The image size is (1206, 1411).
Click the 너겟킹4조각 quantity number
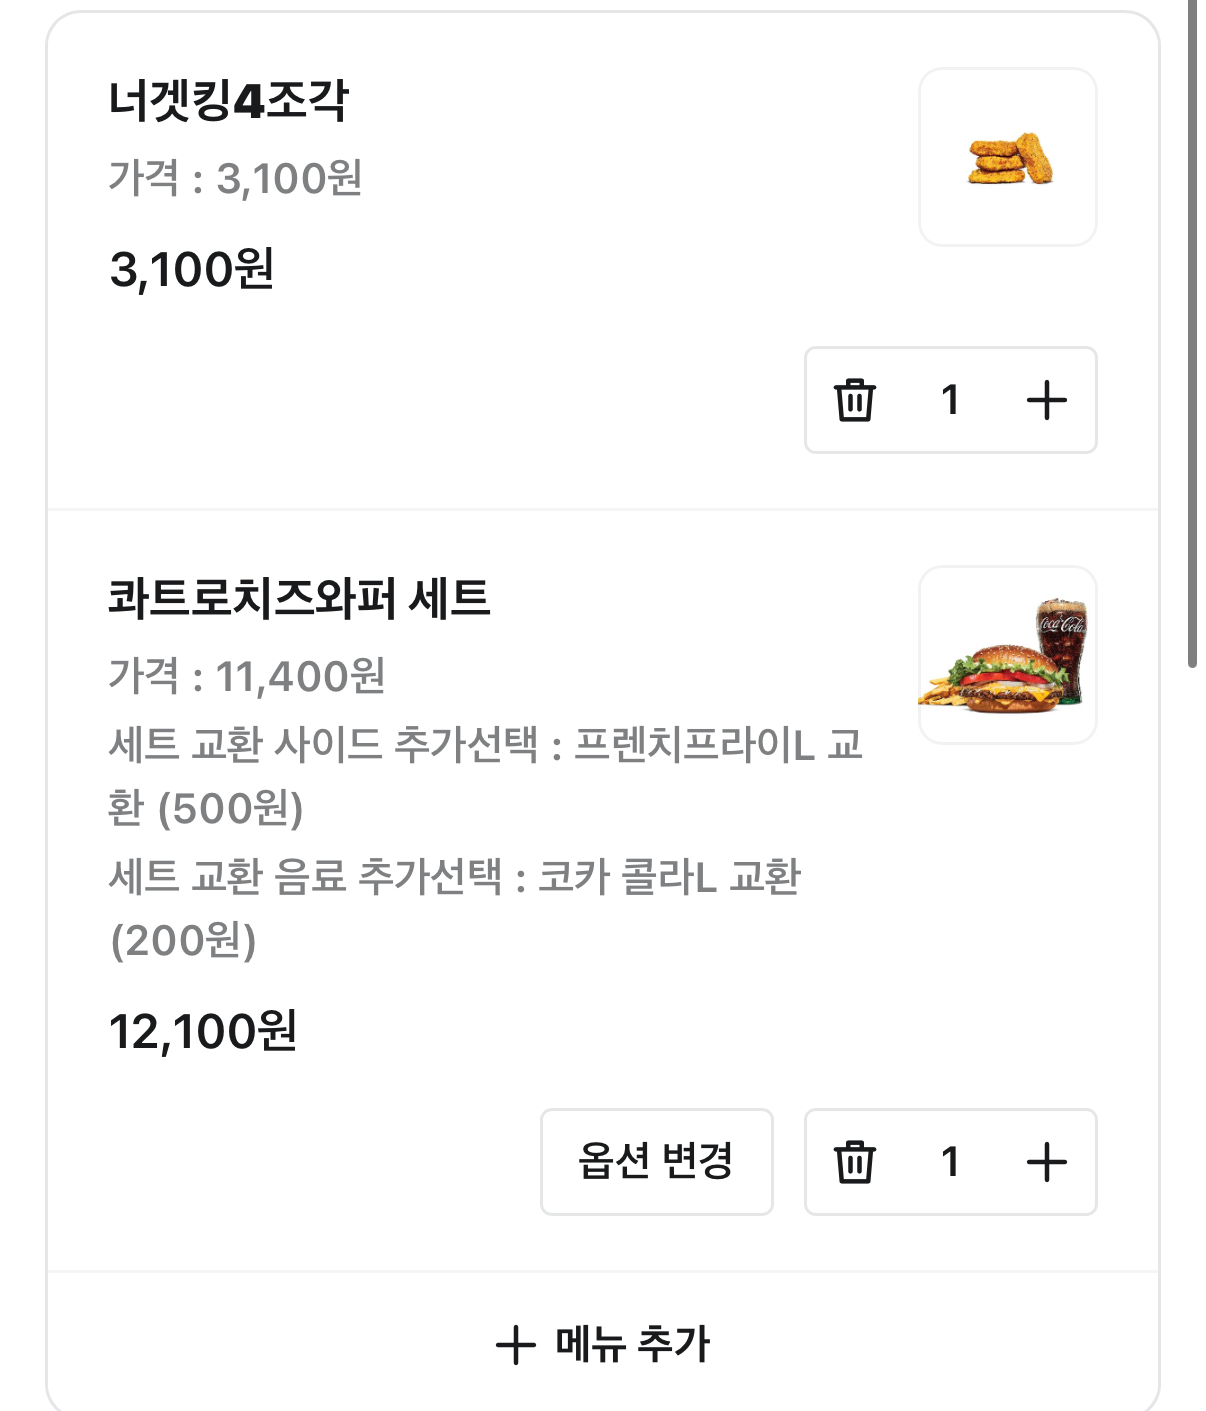(950, 401)
